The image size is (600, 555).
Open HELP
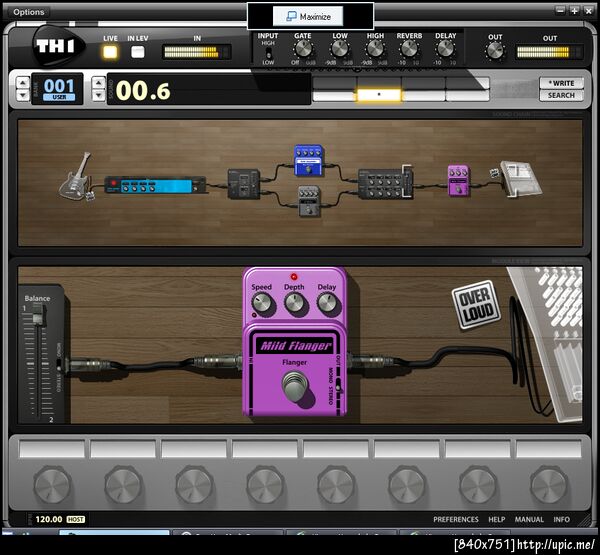[497, 519]
